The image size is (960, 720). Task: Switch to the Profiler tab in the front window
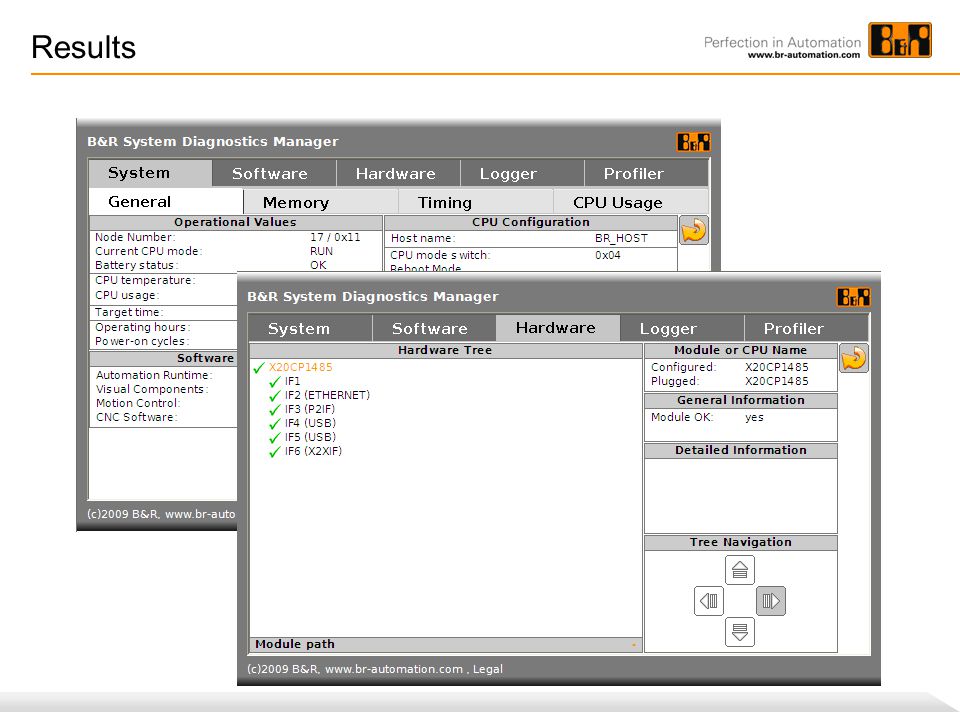click(x=806, y=329)
